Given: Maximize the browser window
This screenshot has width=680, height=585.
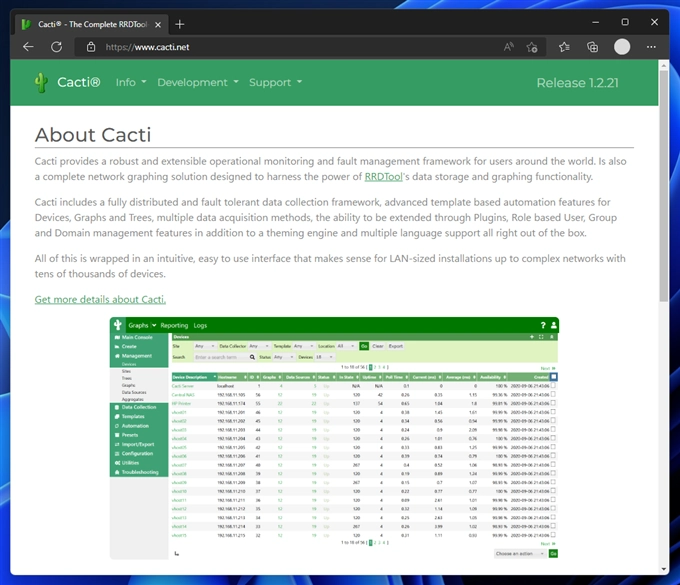Looking at the screenshot, I should click(625, 22).
